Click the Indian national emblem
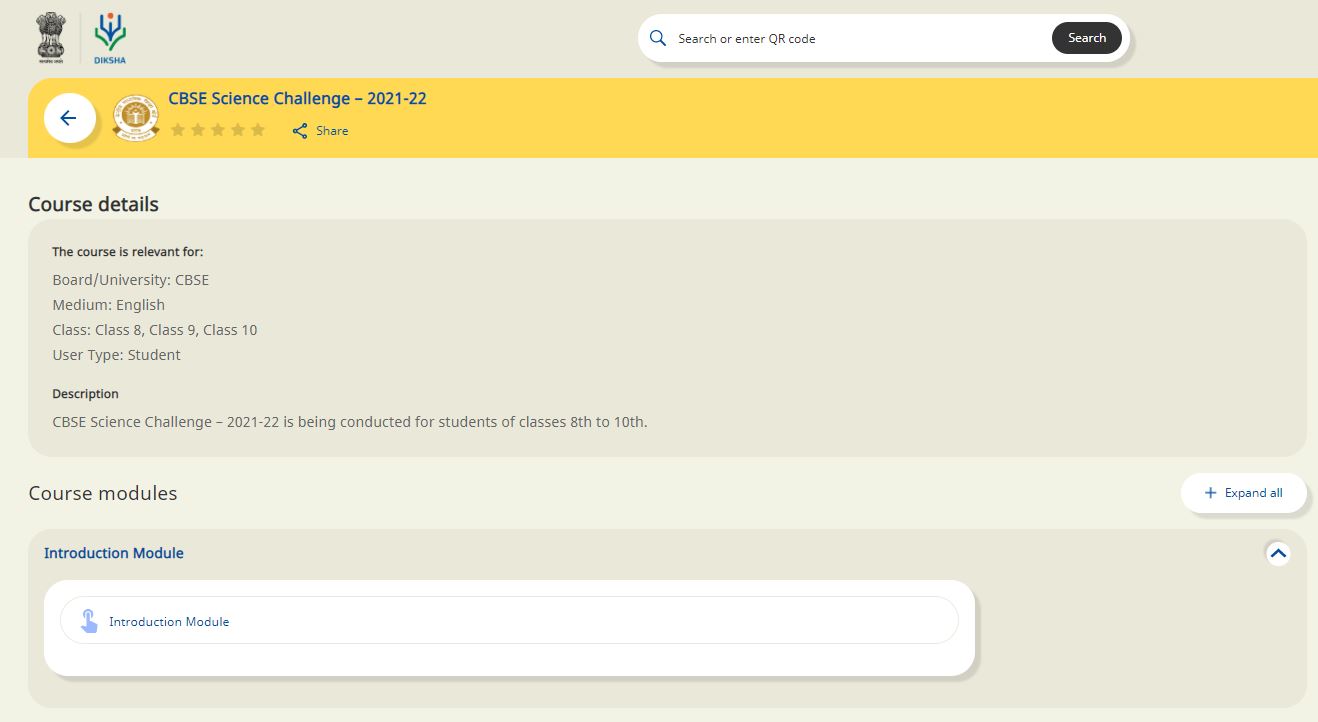Viewport: 1318px width, 722px height. coord(48,37)
